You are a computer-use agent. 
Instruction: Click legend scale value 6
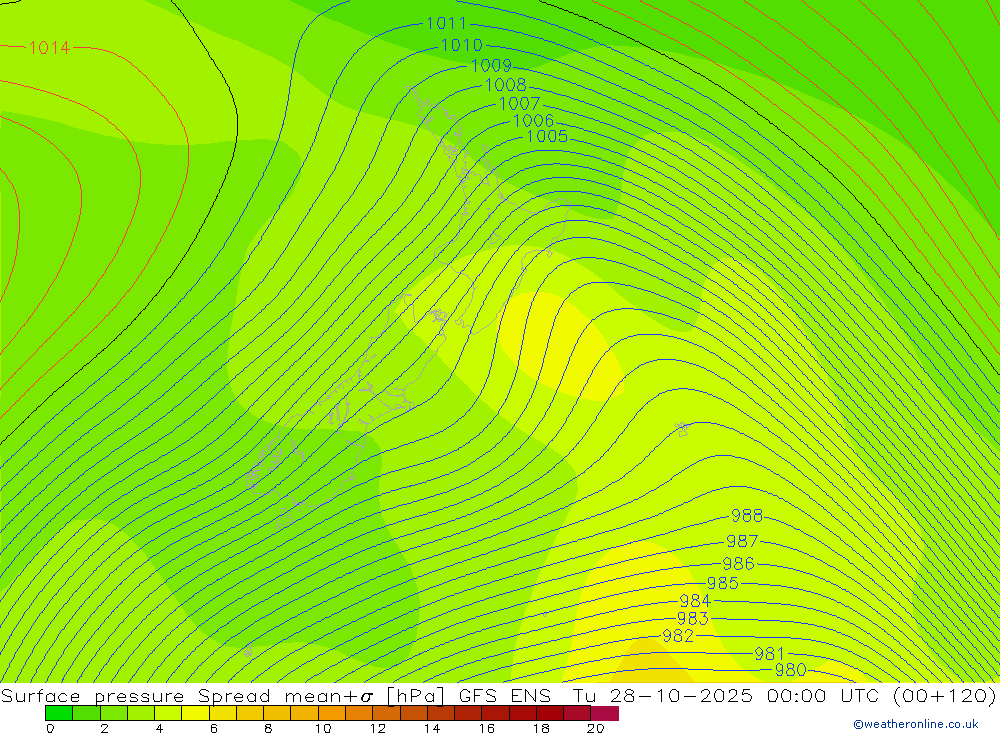pos(214,728)
